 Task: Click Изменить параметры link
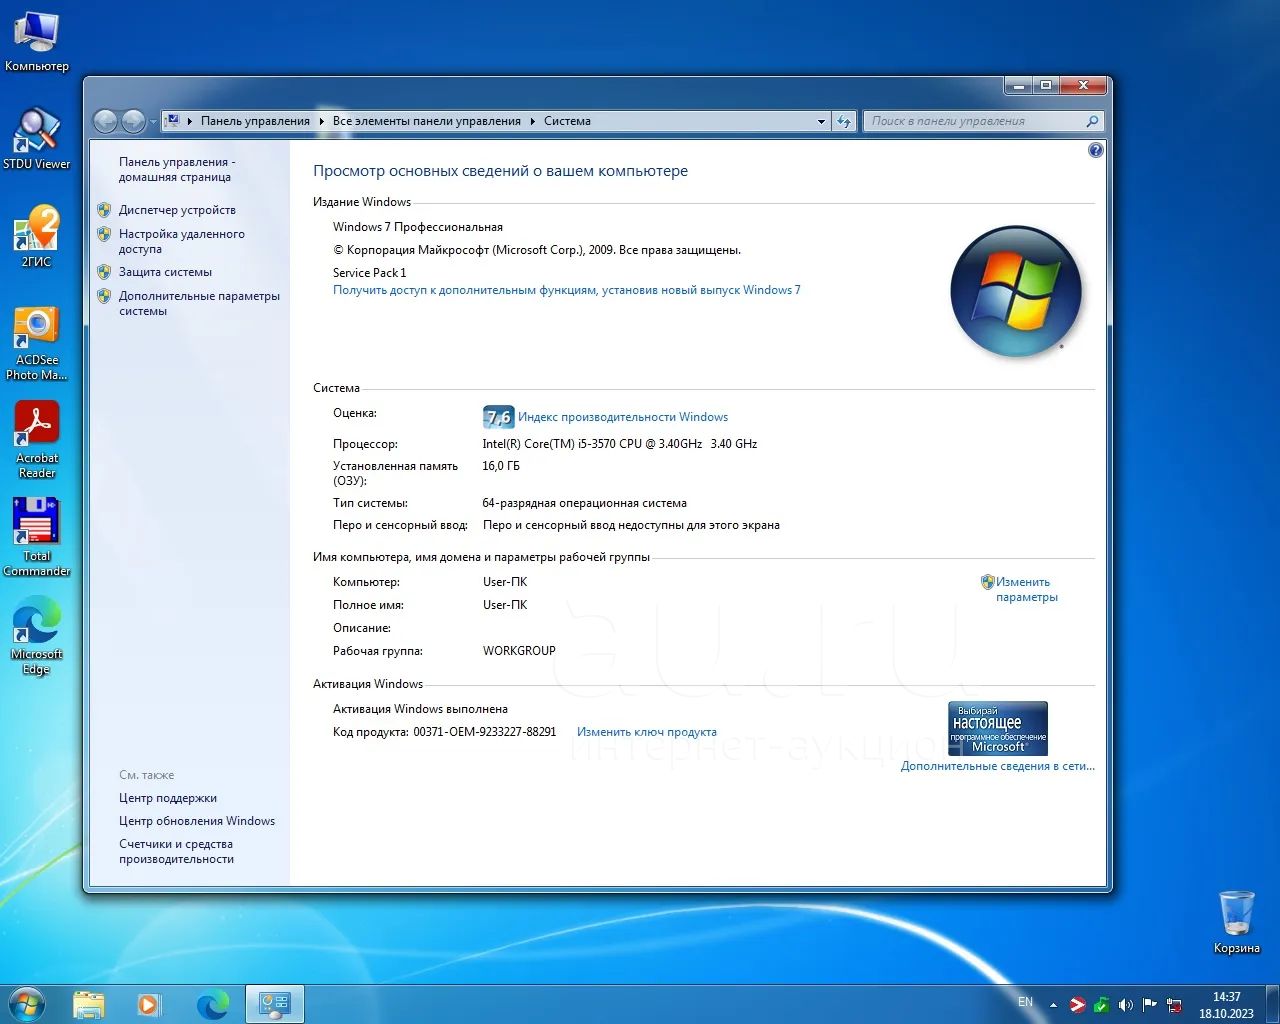(x=1026, y=589)
